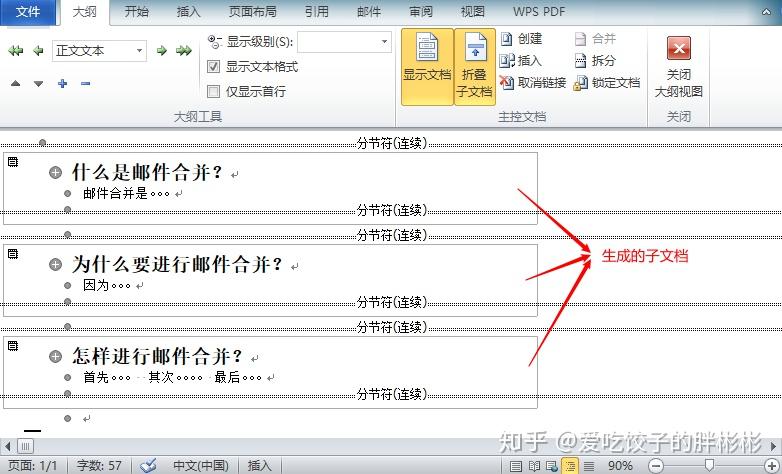
Task: Click word count 字数: 57
Action: 99,466
